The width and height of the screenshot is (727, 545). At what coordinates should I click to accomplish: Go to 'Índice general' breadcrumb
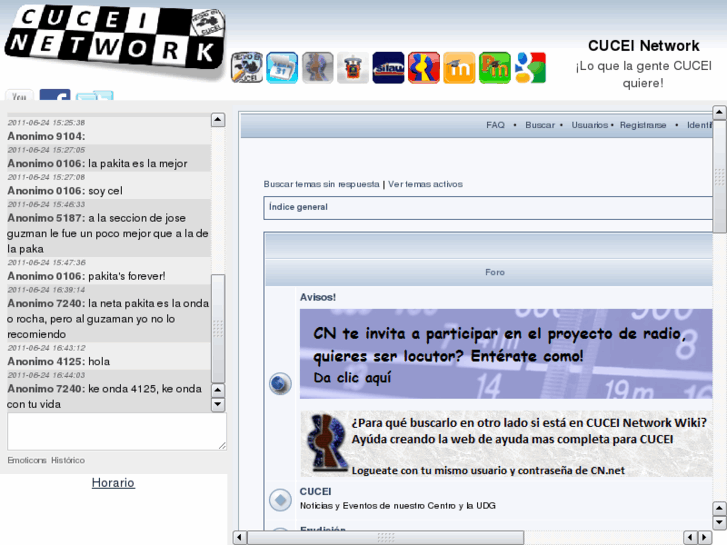click(x=298, y=207)
